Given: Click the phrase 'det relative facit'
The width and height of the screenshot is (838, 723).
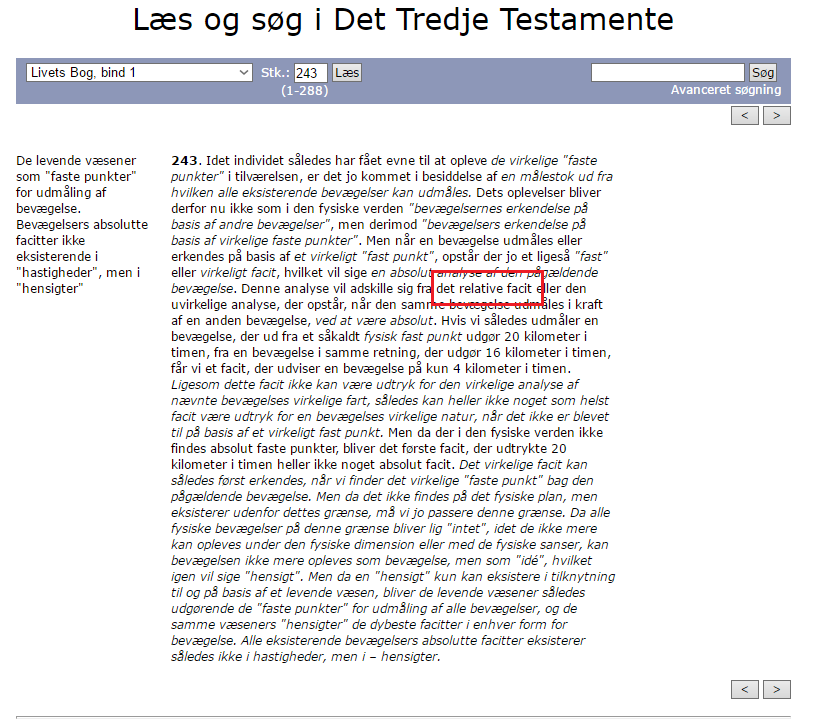Looking at the screenshot, I should click(484, 289).
